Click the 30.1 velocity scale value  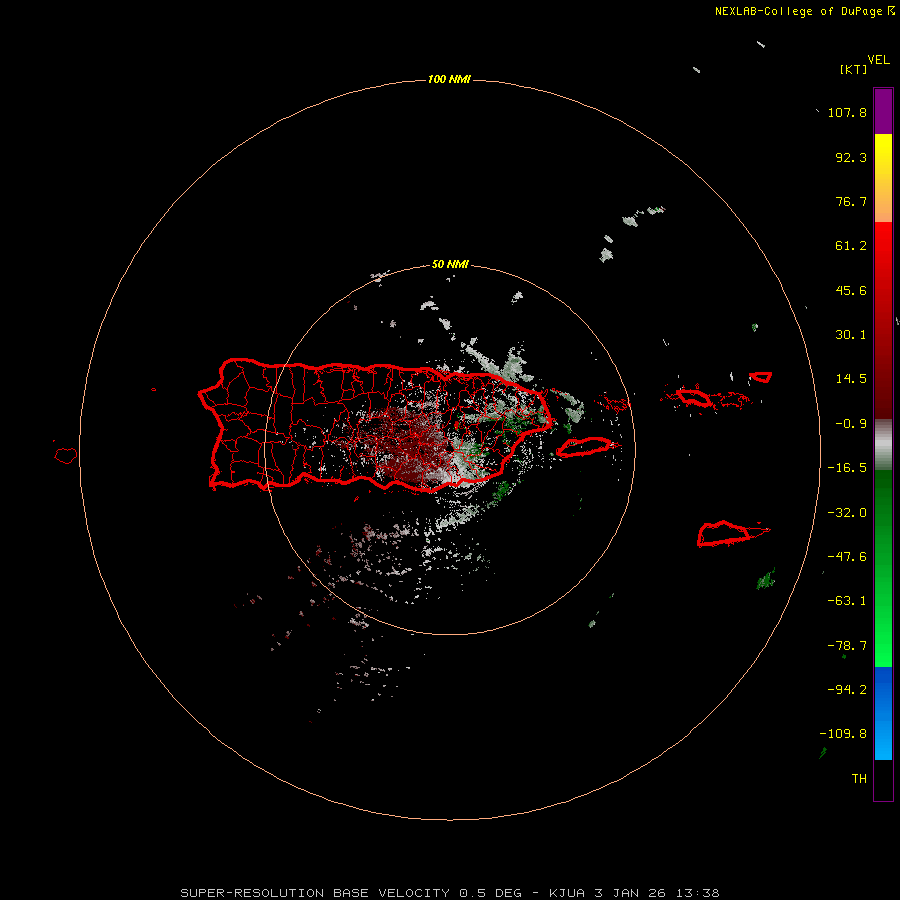click(x=851, y=335)
